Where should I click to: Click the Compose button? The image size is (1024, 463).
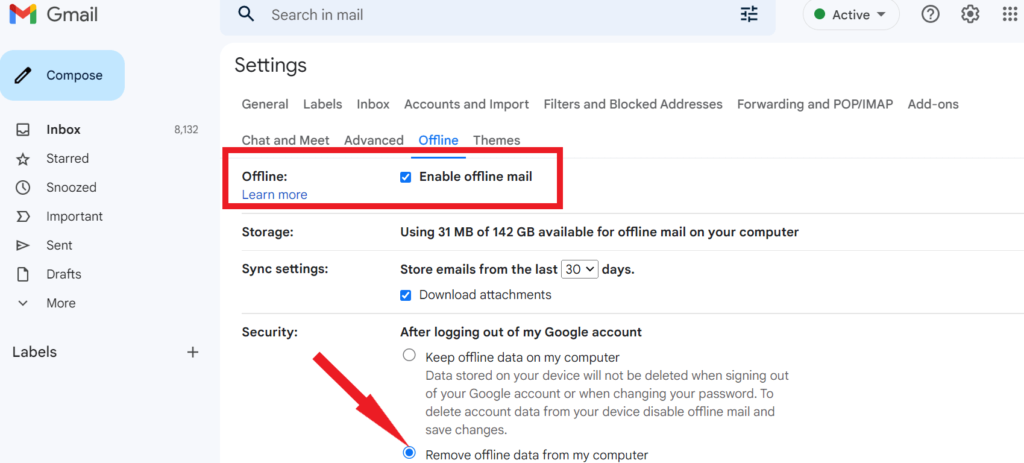[x=62, y=75]
